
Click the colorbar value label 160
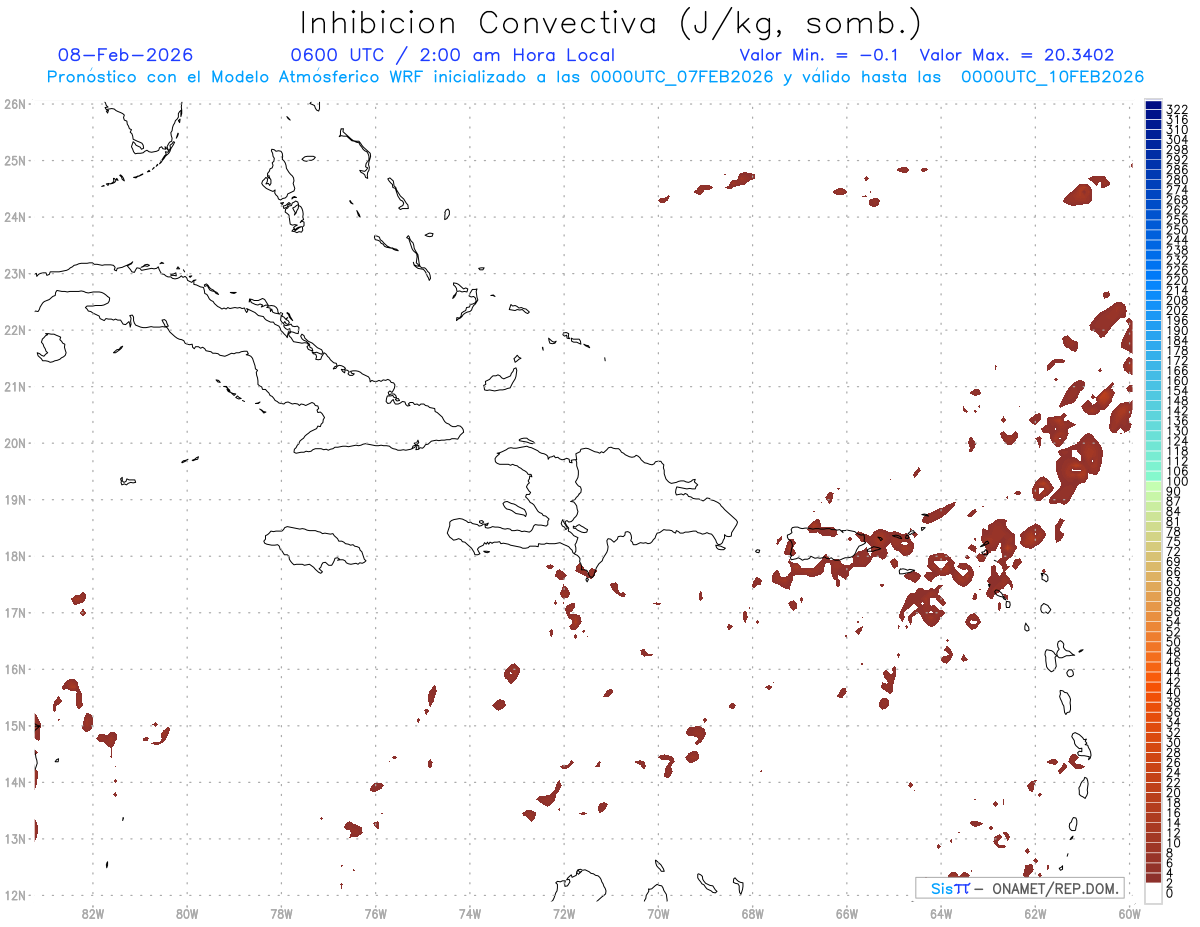coord(1177,380)
